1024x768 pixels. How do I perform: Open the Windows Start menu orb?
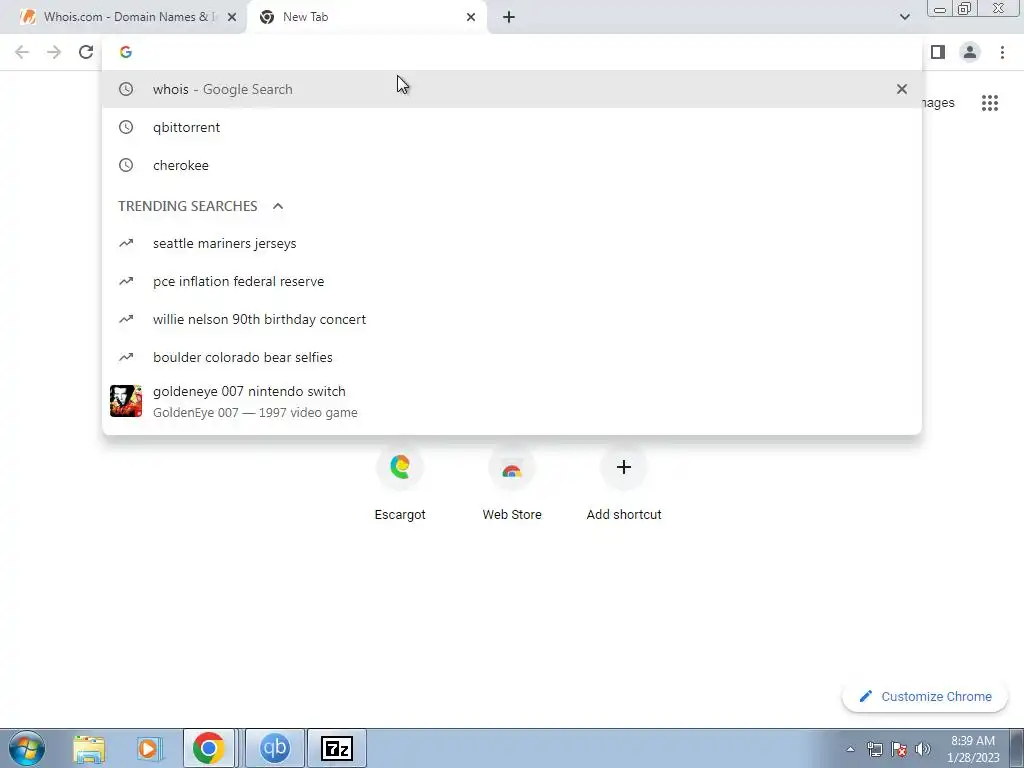26,748
